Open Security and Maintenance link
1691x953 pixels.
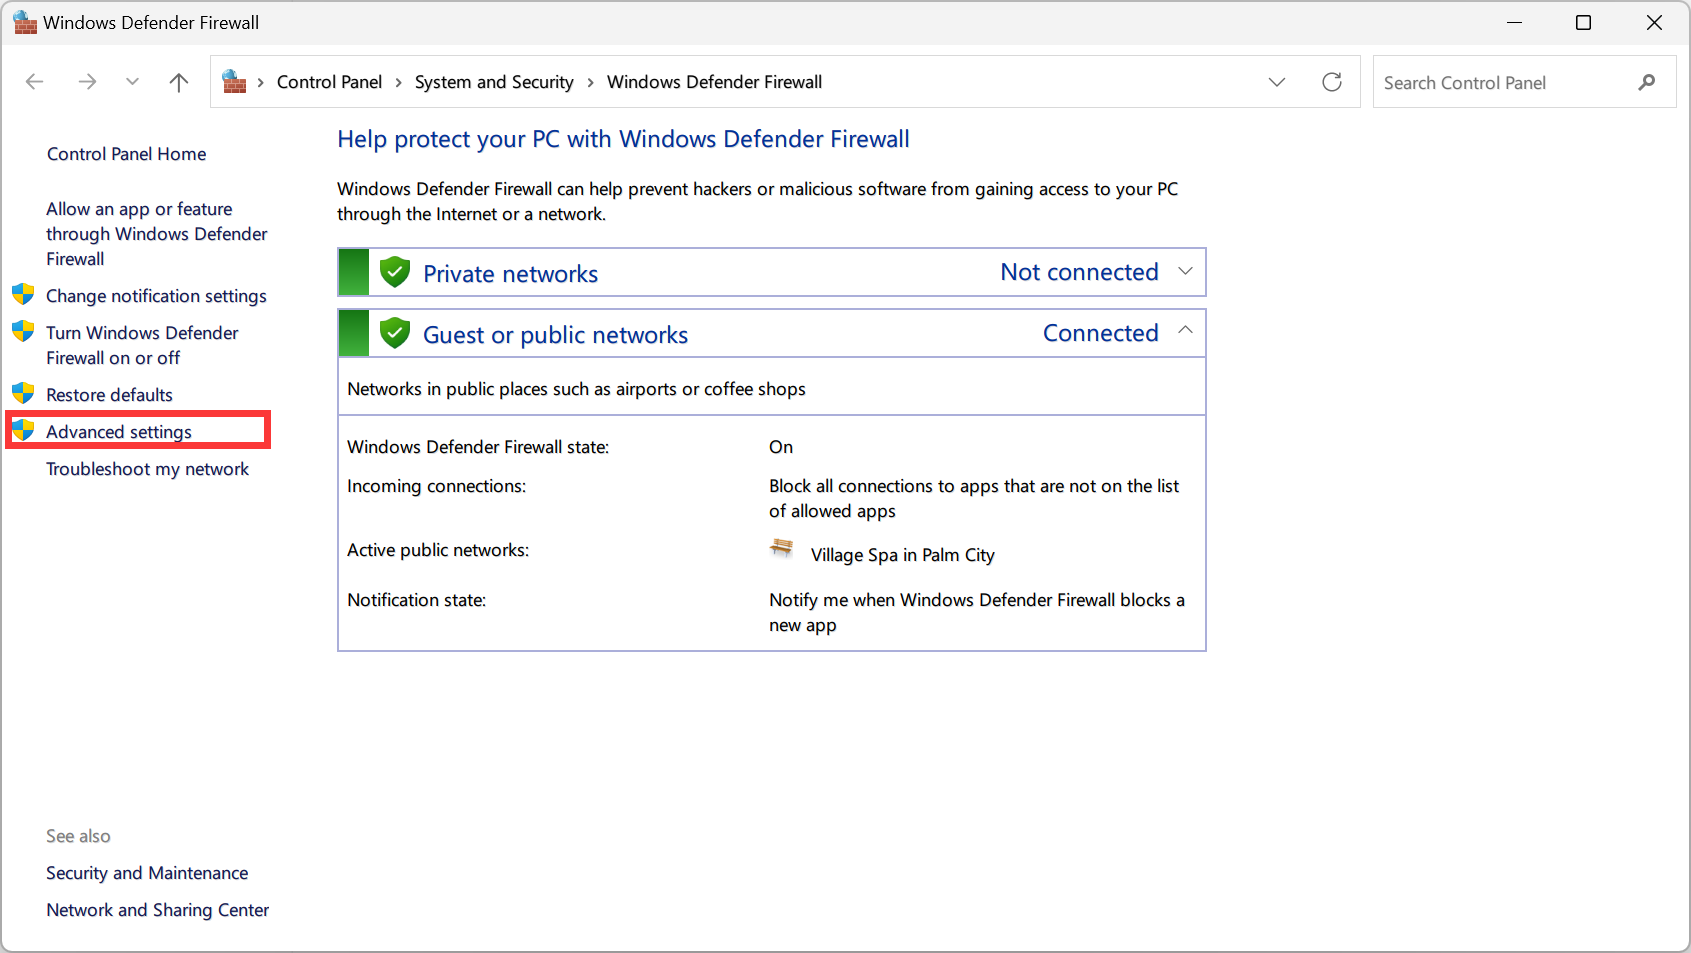click(147, 873)
